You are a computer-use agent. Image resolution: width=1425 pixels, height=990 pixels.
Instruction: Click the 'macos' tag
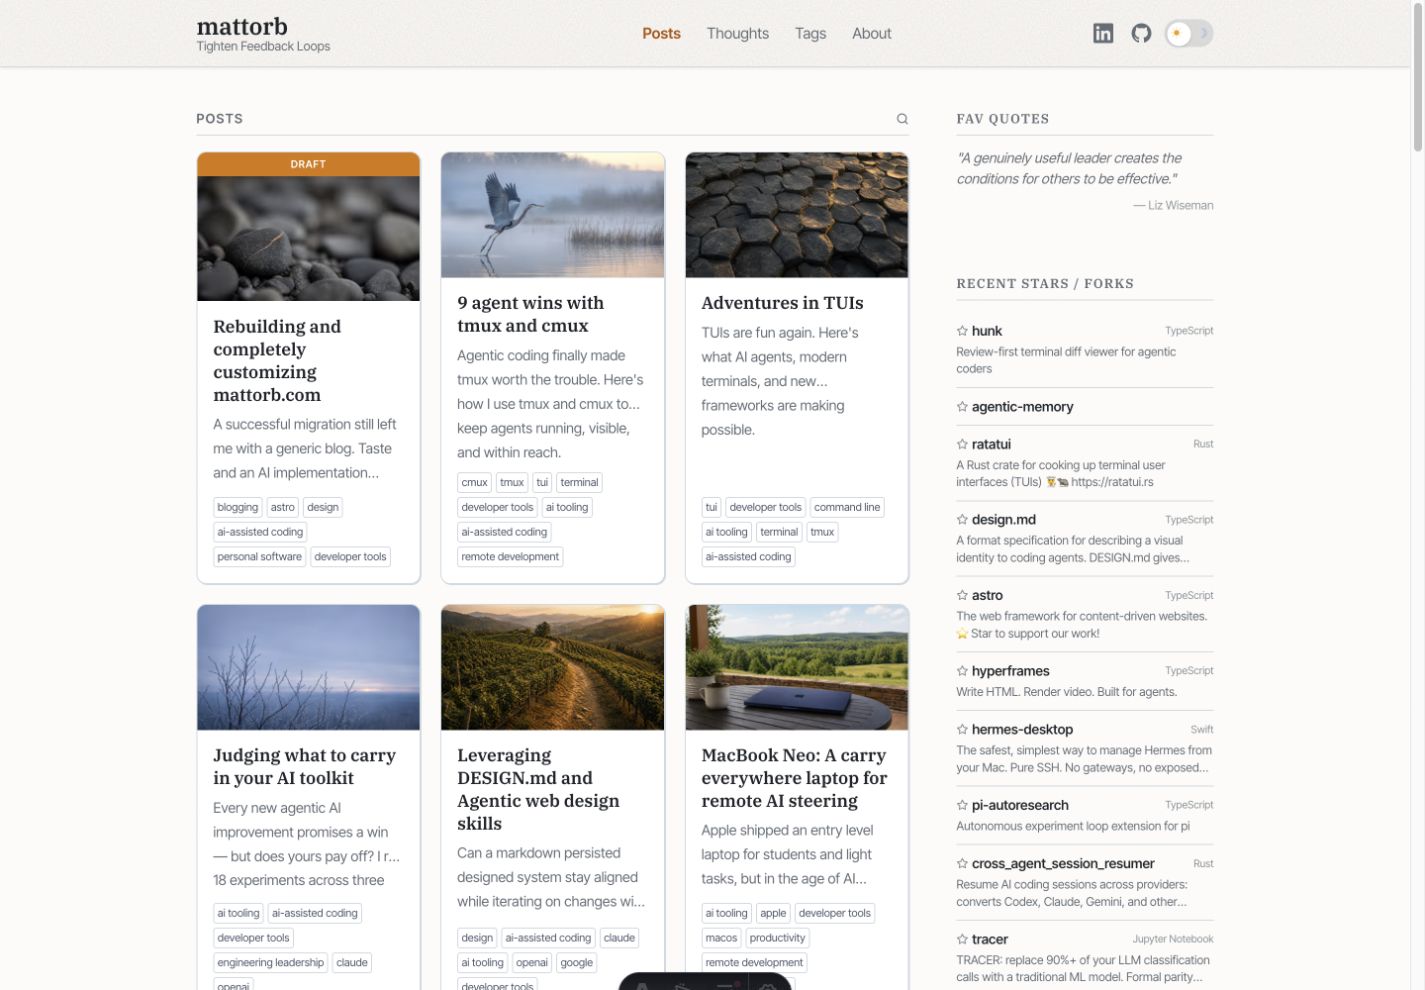point(721,938)
